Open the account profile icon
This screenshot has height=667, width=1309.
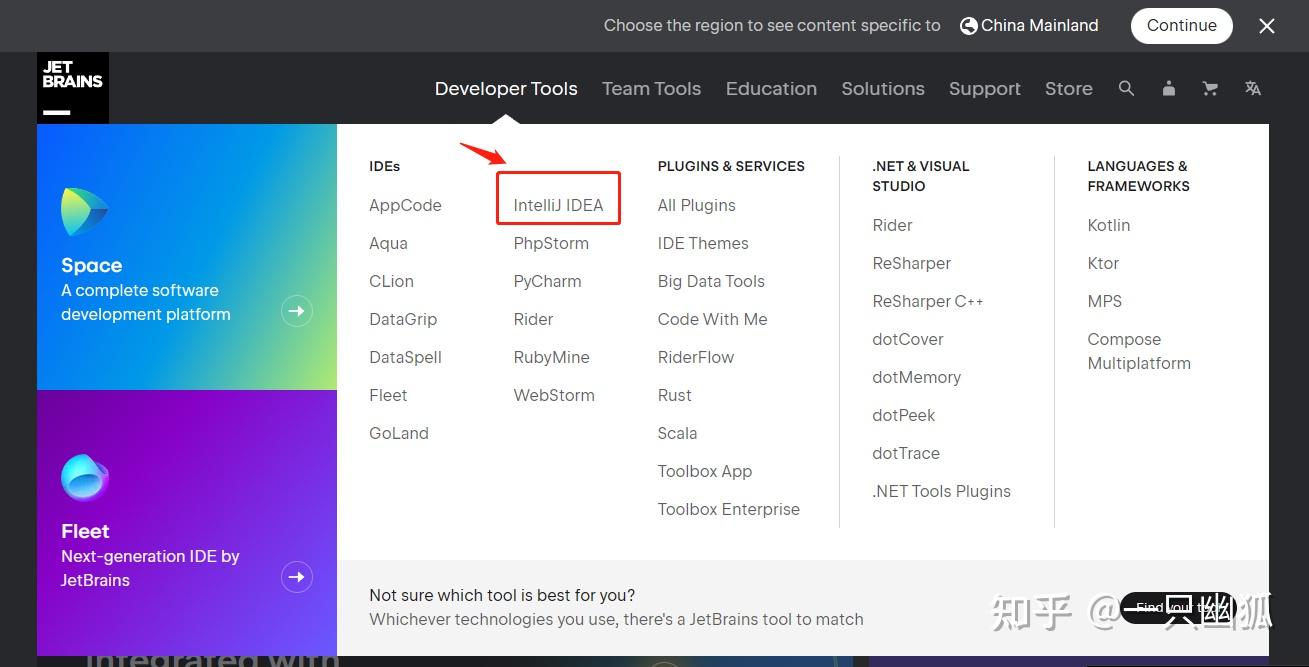[x=1168, y=88]
